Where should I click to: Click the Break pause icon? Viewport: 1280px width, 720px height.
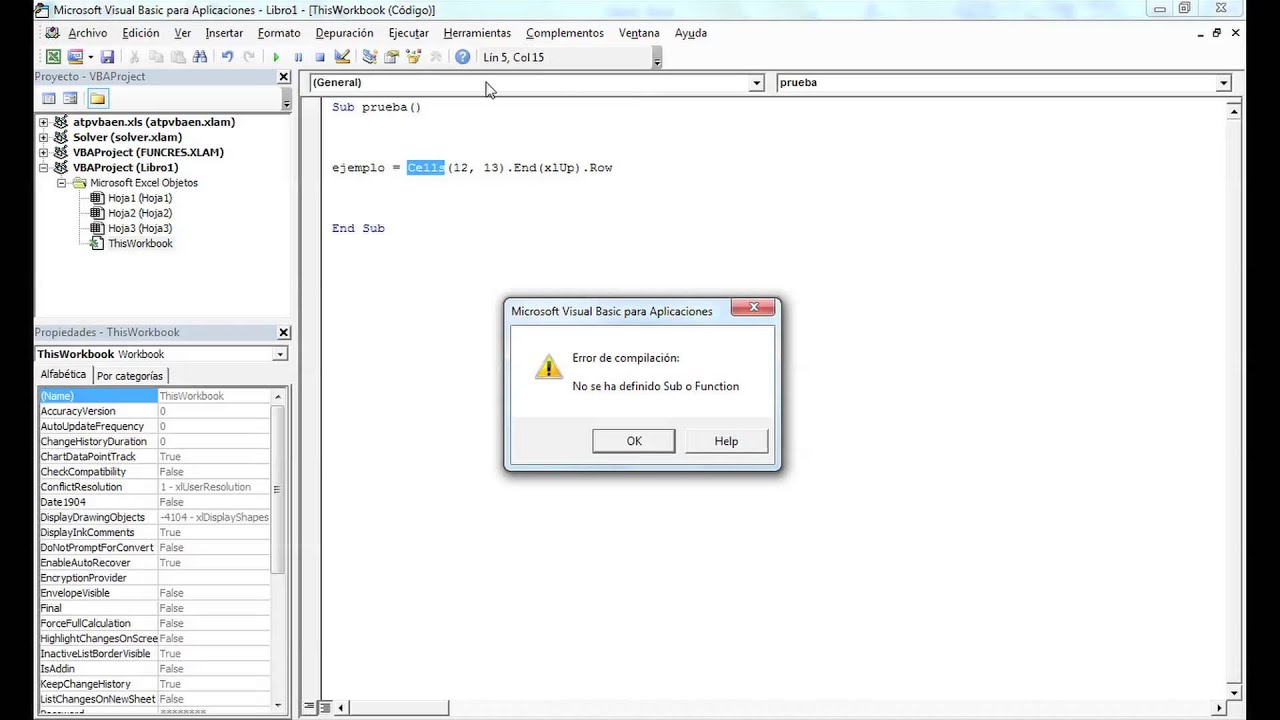(298, 57)
